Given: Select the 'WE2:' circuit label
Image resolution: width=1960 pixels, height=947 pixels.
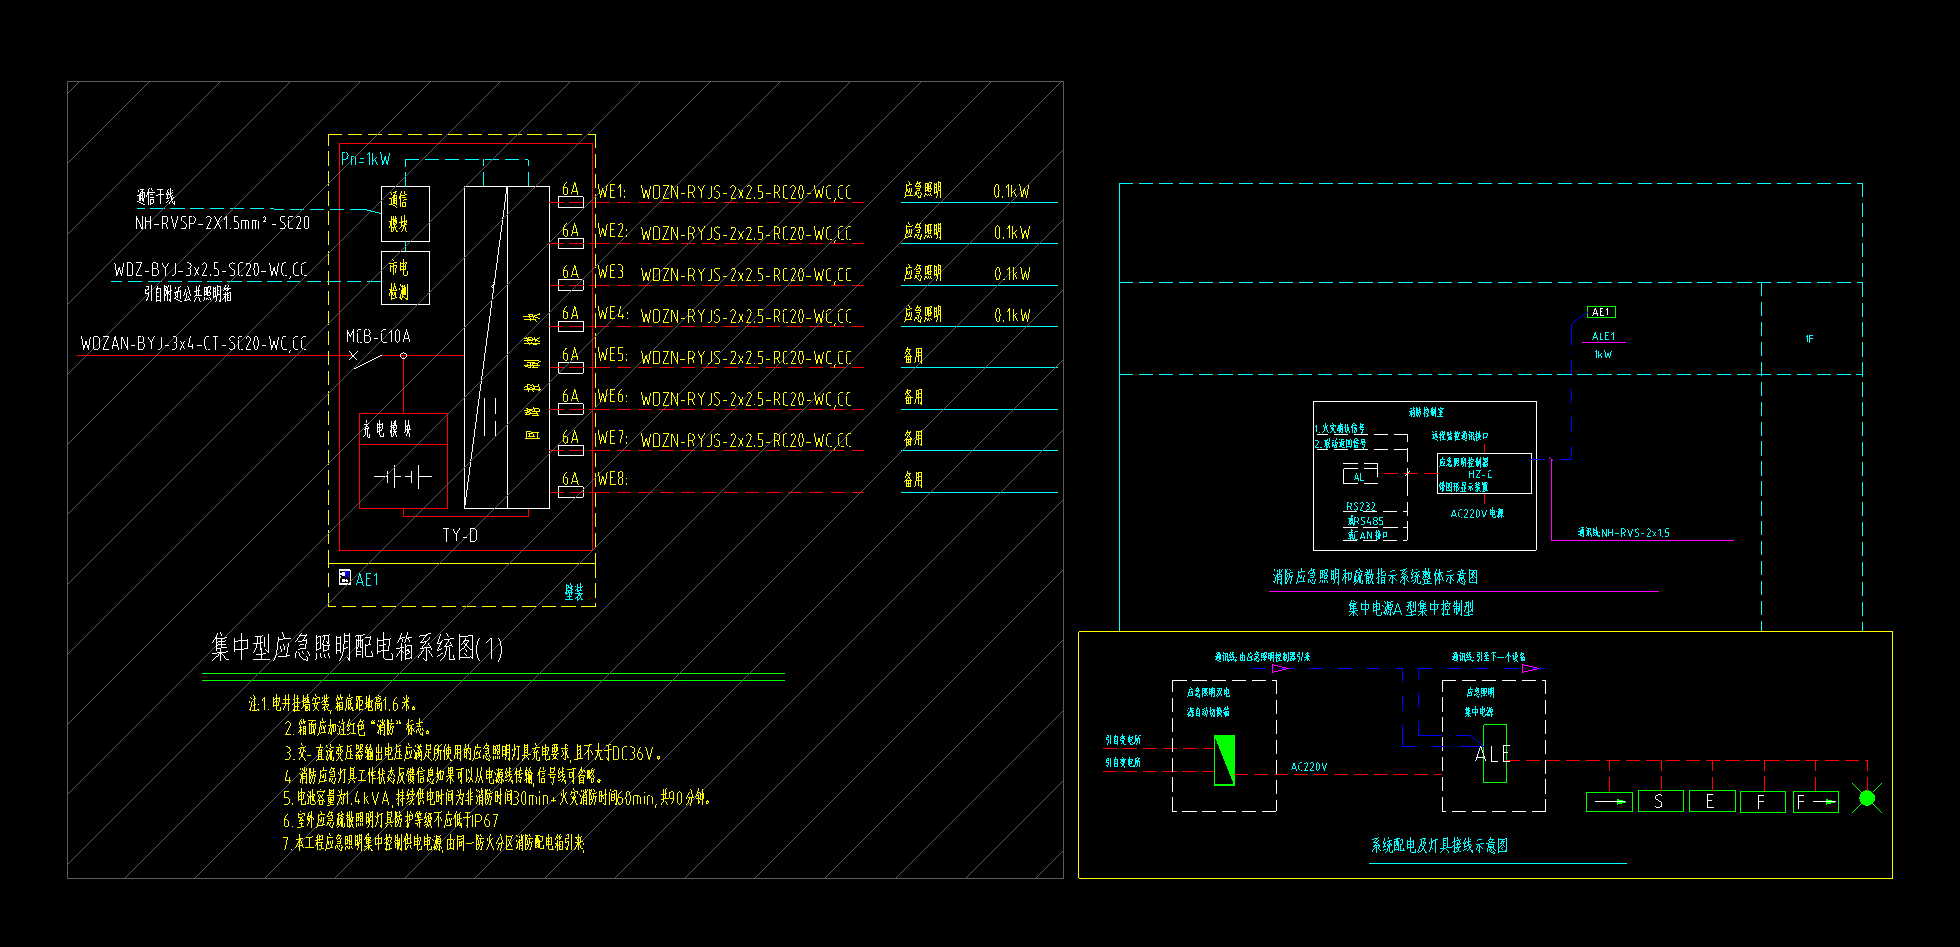Looking at the screenshot, I should point(612,232).
